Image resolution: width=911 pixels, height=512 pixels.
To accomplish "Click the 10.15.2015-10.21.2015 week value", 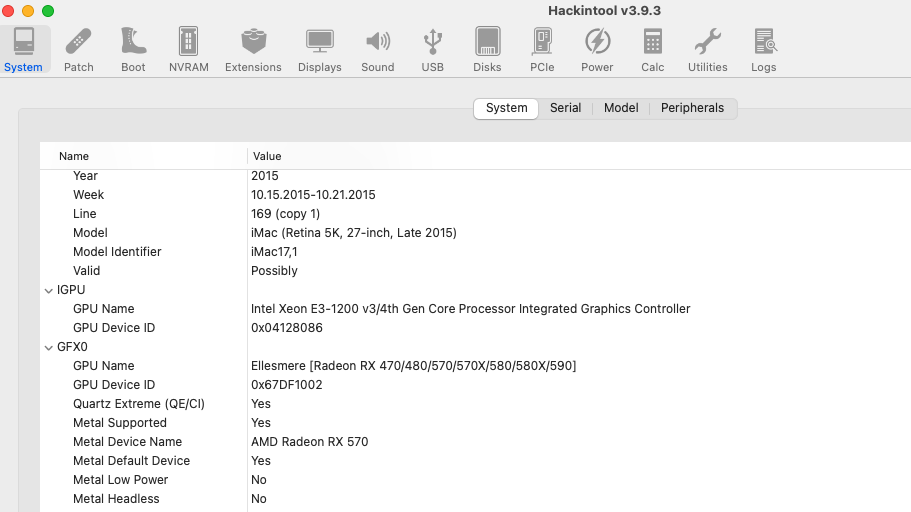I will [x=313, y=195].
